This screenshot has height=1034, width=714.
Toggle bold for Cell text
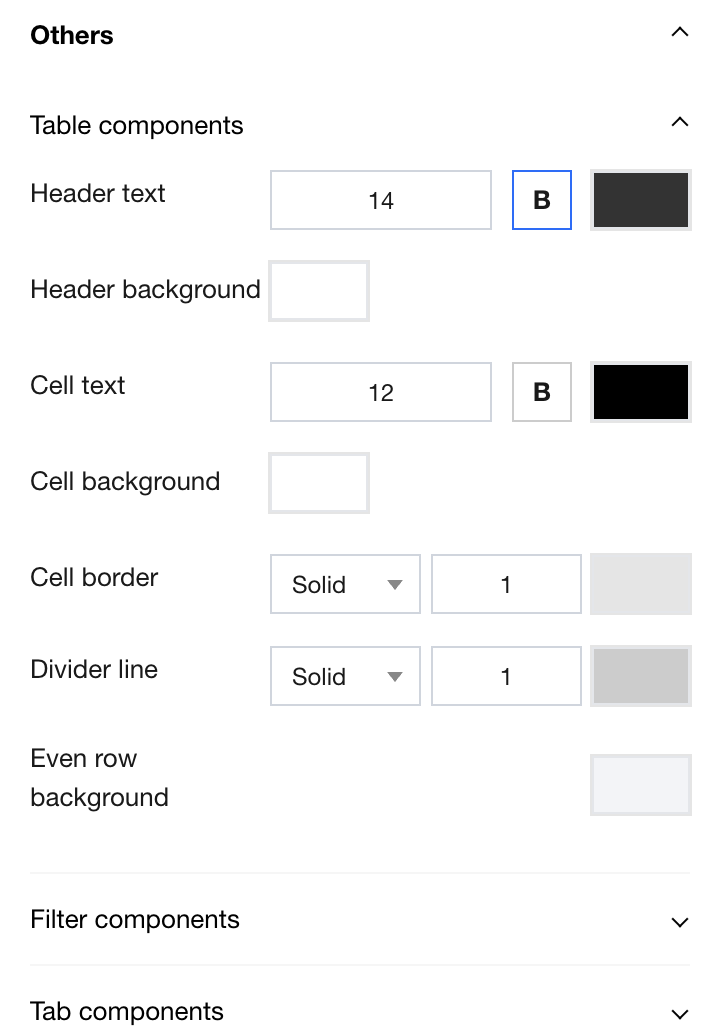[x=542, y=392]
